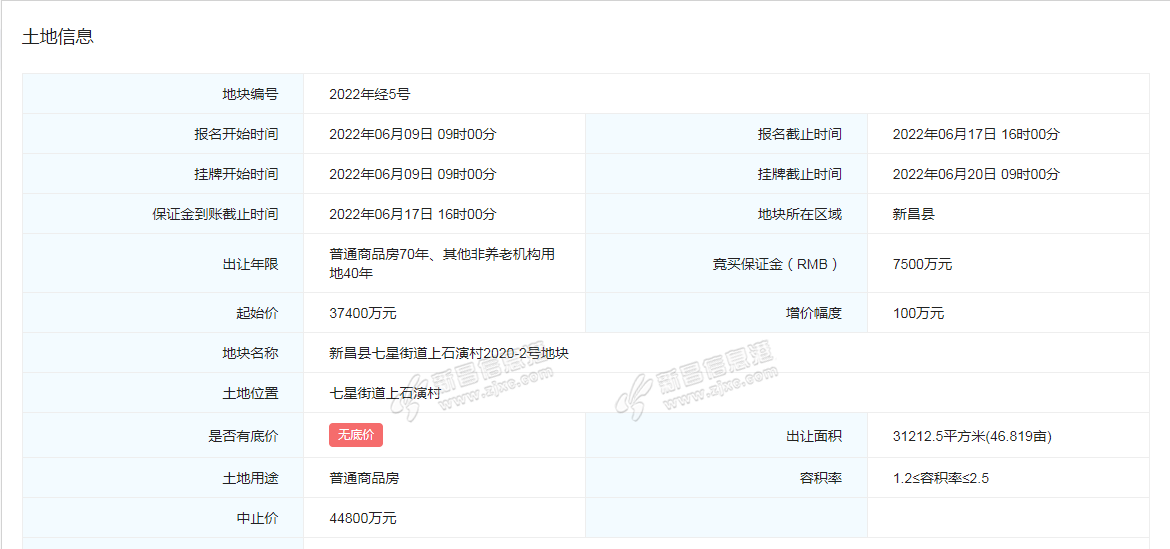Click the 挂牌开始时间 label cell
1170x549 pixels.
tap(236, 174)
